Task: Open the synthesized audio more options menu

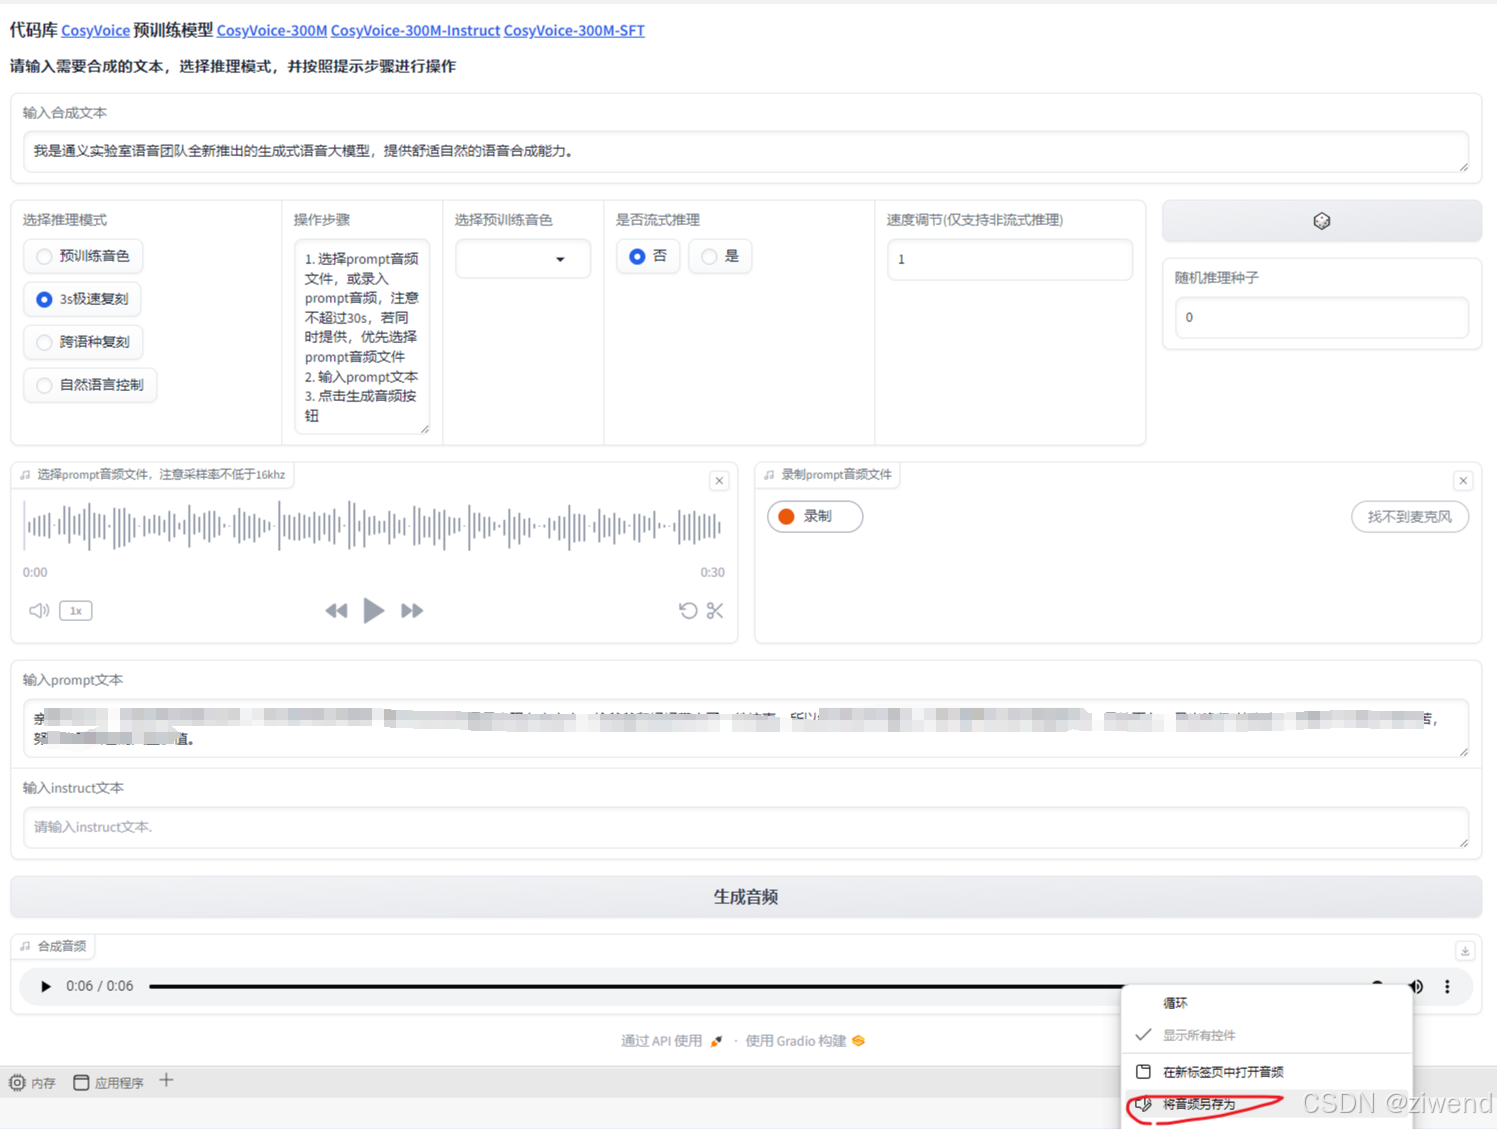Action: [1447, 986]
